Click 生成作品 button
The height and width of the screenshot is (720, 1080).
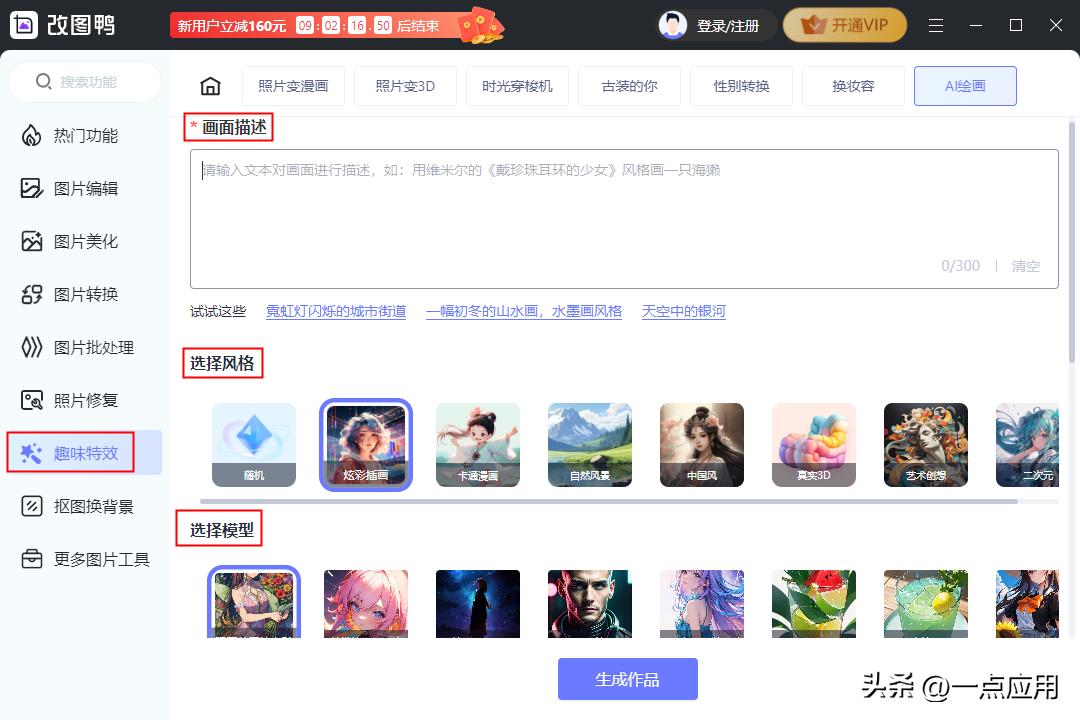click(627, 679)
